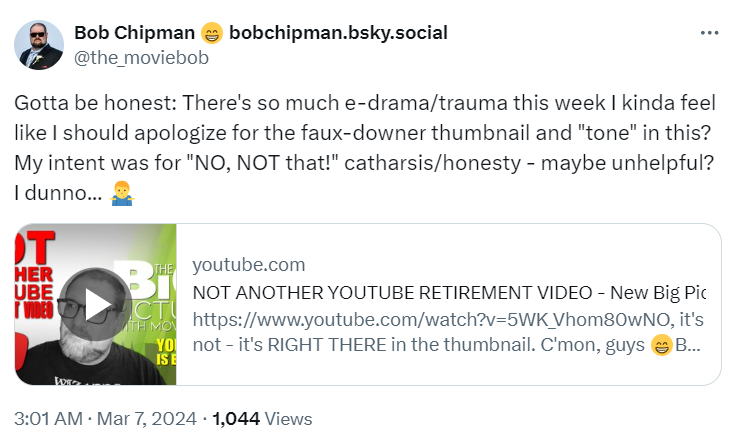The height and width of the screenshot is (440, 735).
Task: Click Bob Chipman's profile avatar photo
Action: click(x=38, y=43)
